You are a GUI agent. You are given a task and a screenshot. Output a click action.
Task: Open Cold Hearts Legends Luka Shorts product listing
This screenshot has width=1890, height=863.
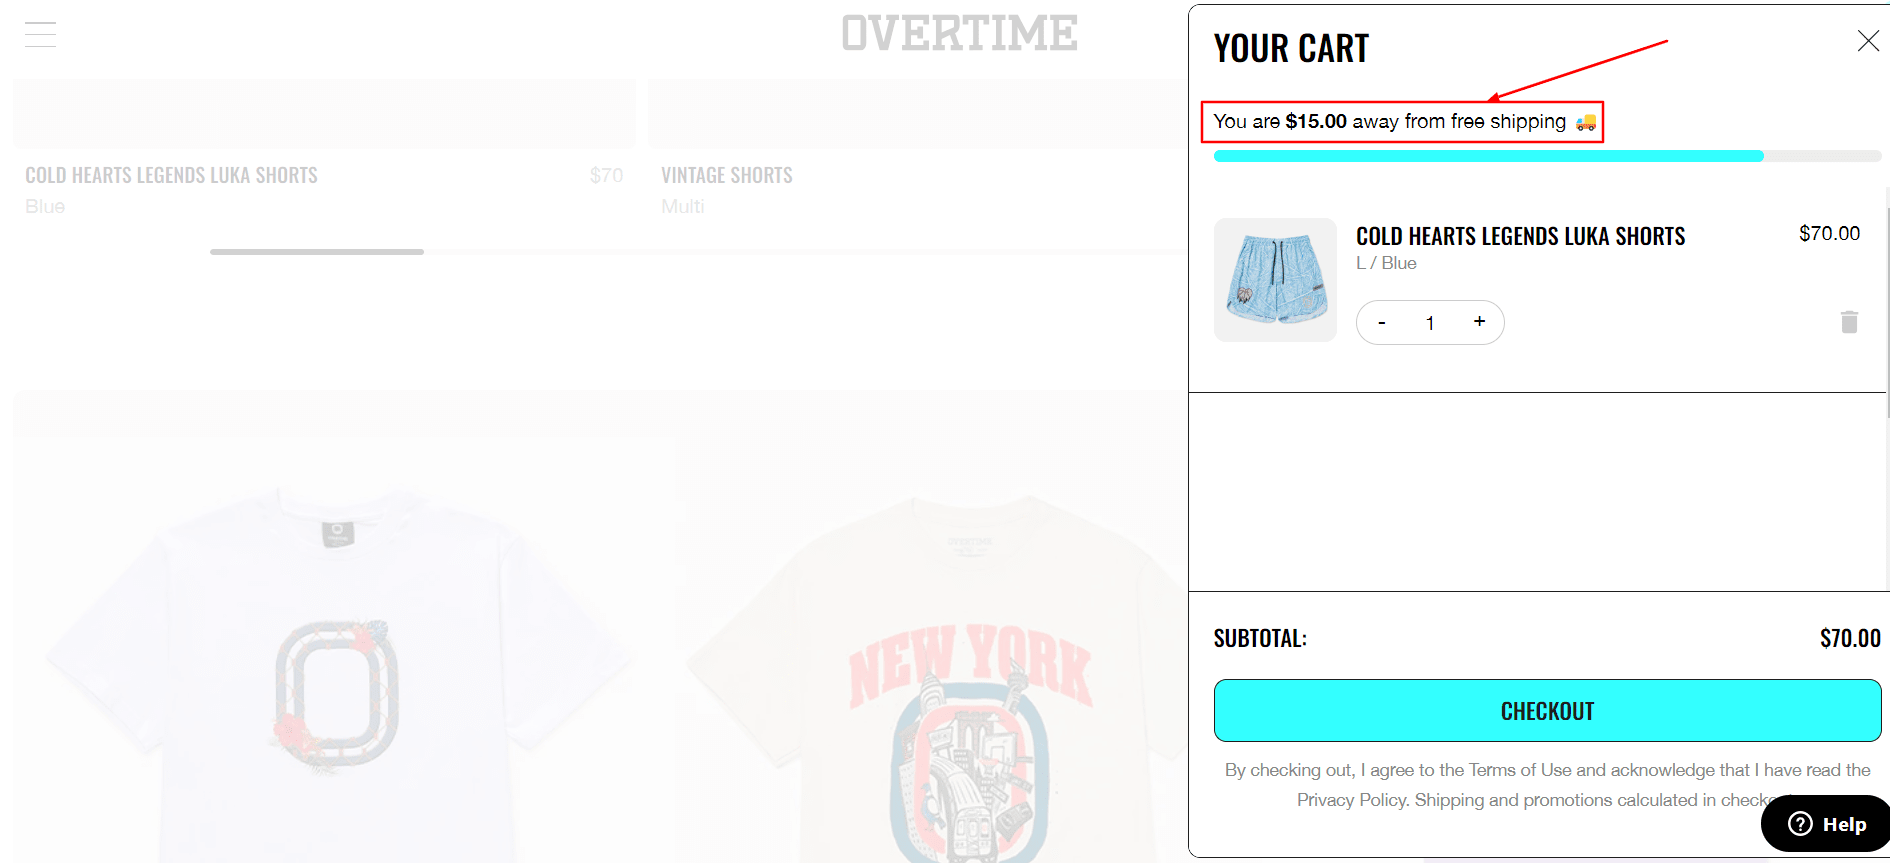pos(171,176)
